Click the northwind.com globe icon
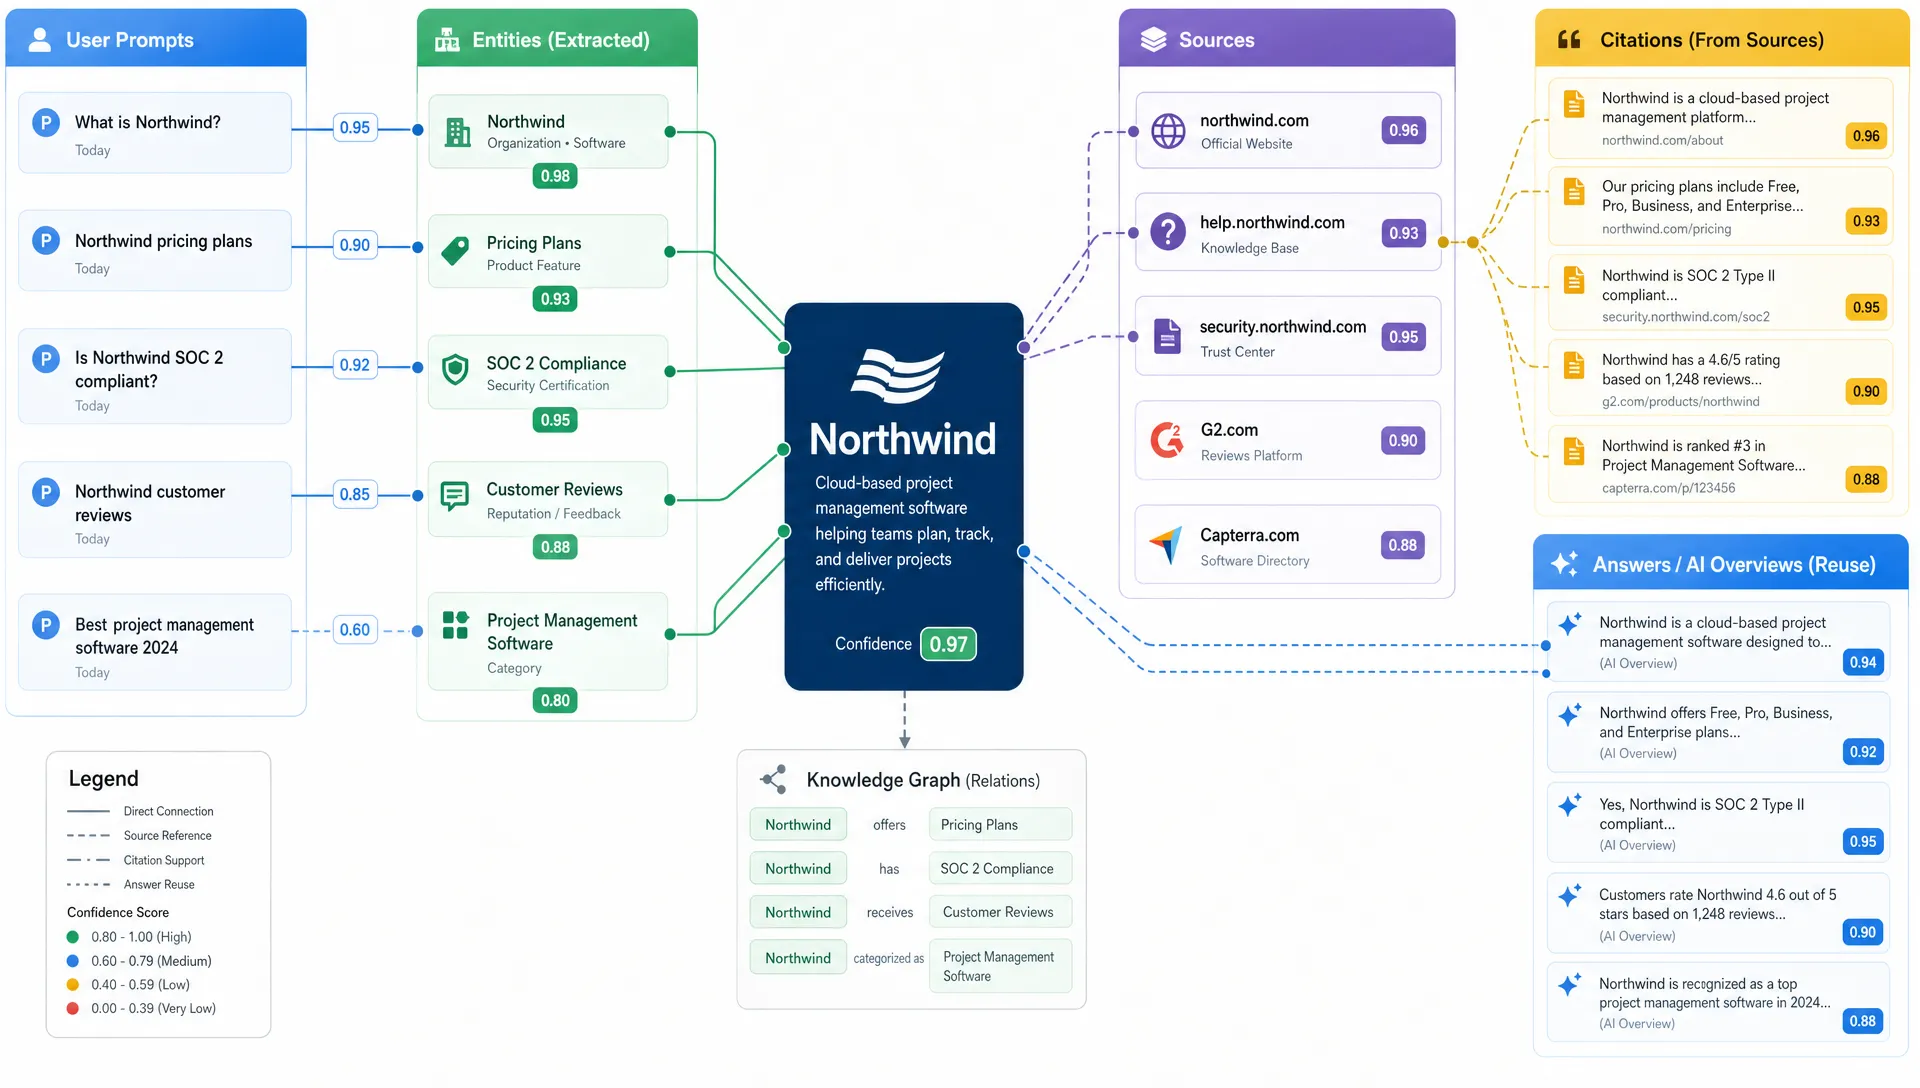This screenshot has height=1088, width=1920. pos(1168,131)
